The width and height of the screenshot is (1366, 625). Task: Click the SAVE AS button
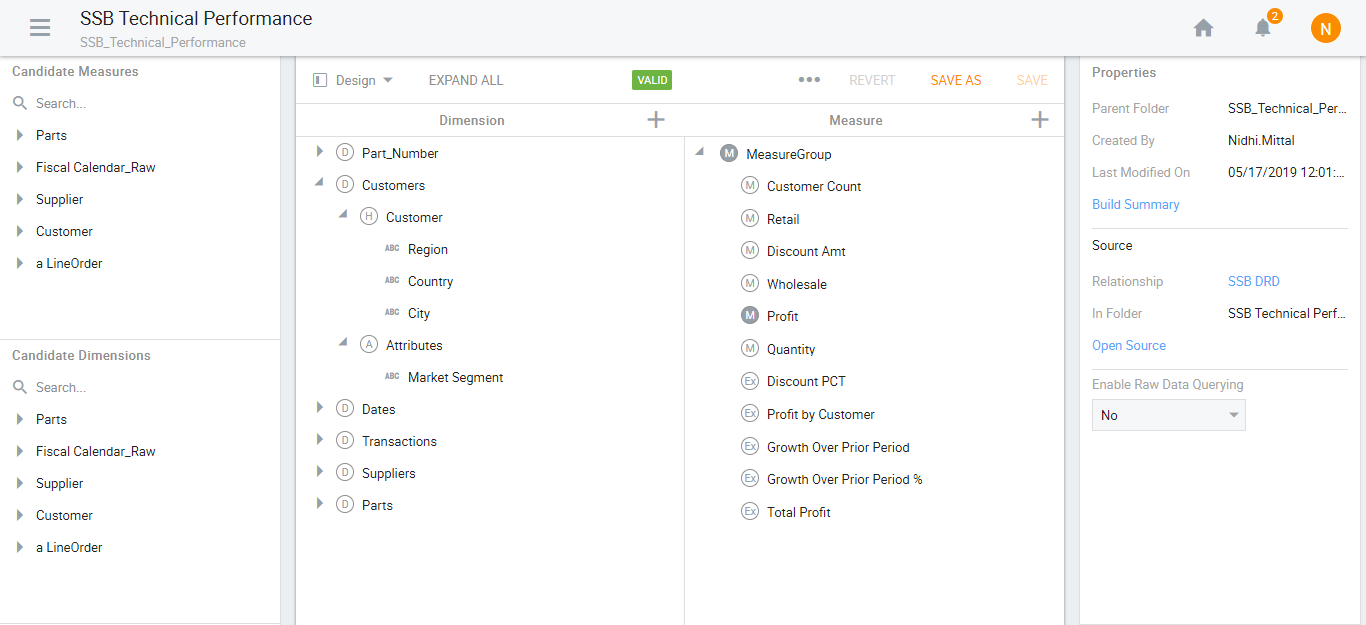point(955,80)
